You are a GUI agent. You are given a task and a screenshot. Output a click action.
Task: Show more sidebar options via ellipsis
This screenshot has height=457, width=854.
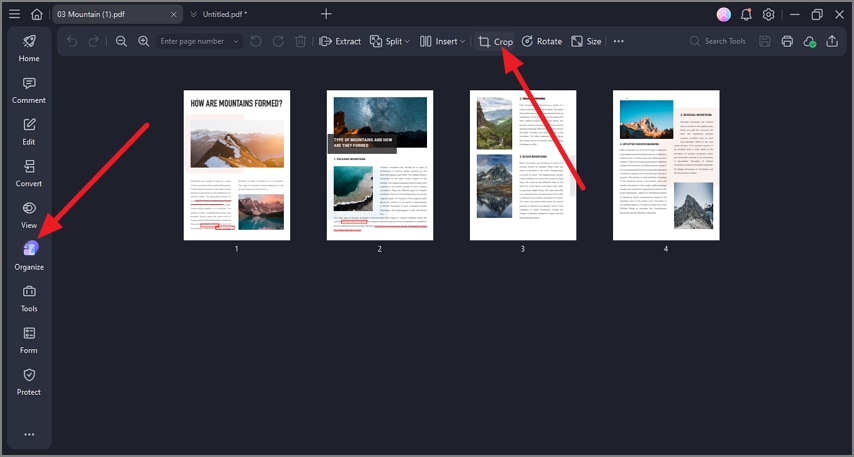point(29,434)
